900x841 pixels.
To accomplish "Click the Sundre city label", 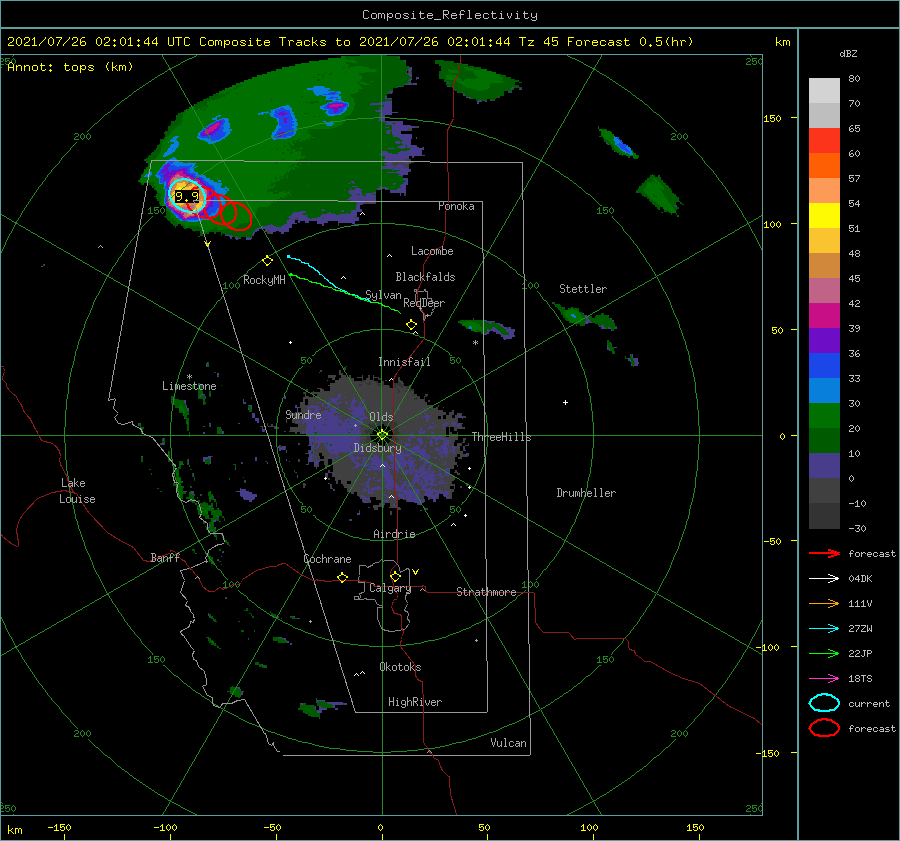I will (303, 414).
